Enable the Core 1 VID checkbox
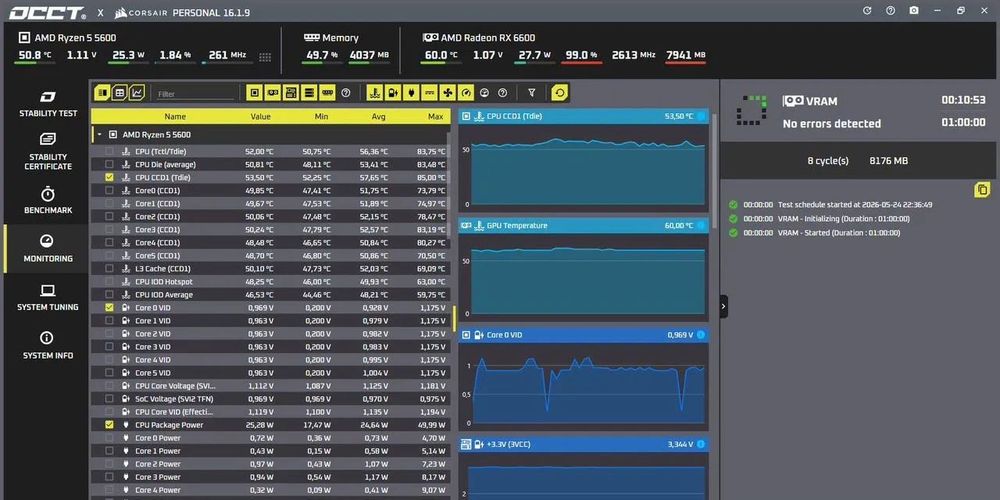Screen dimensions: 1000x500 (x=109, y=321)
